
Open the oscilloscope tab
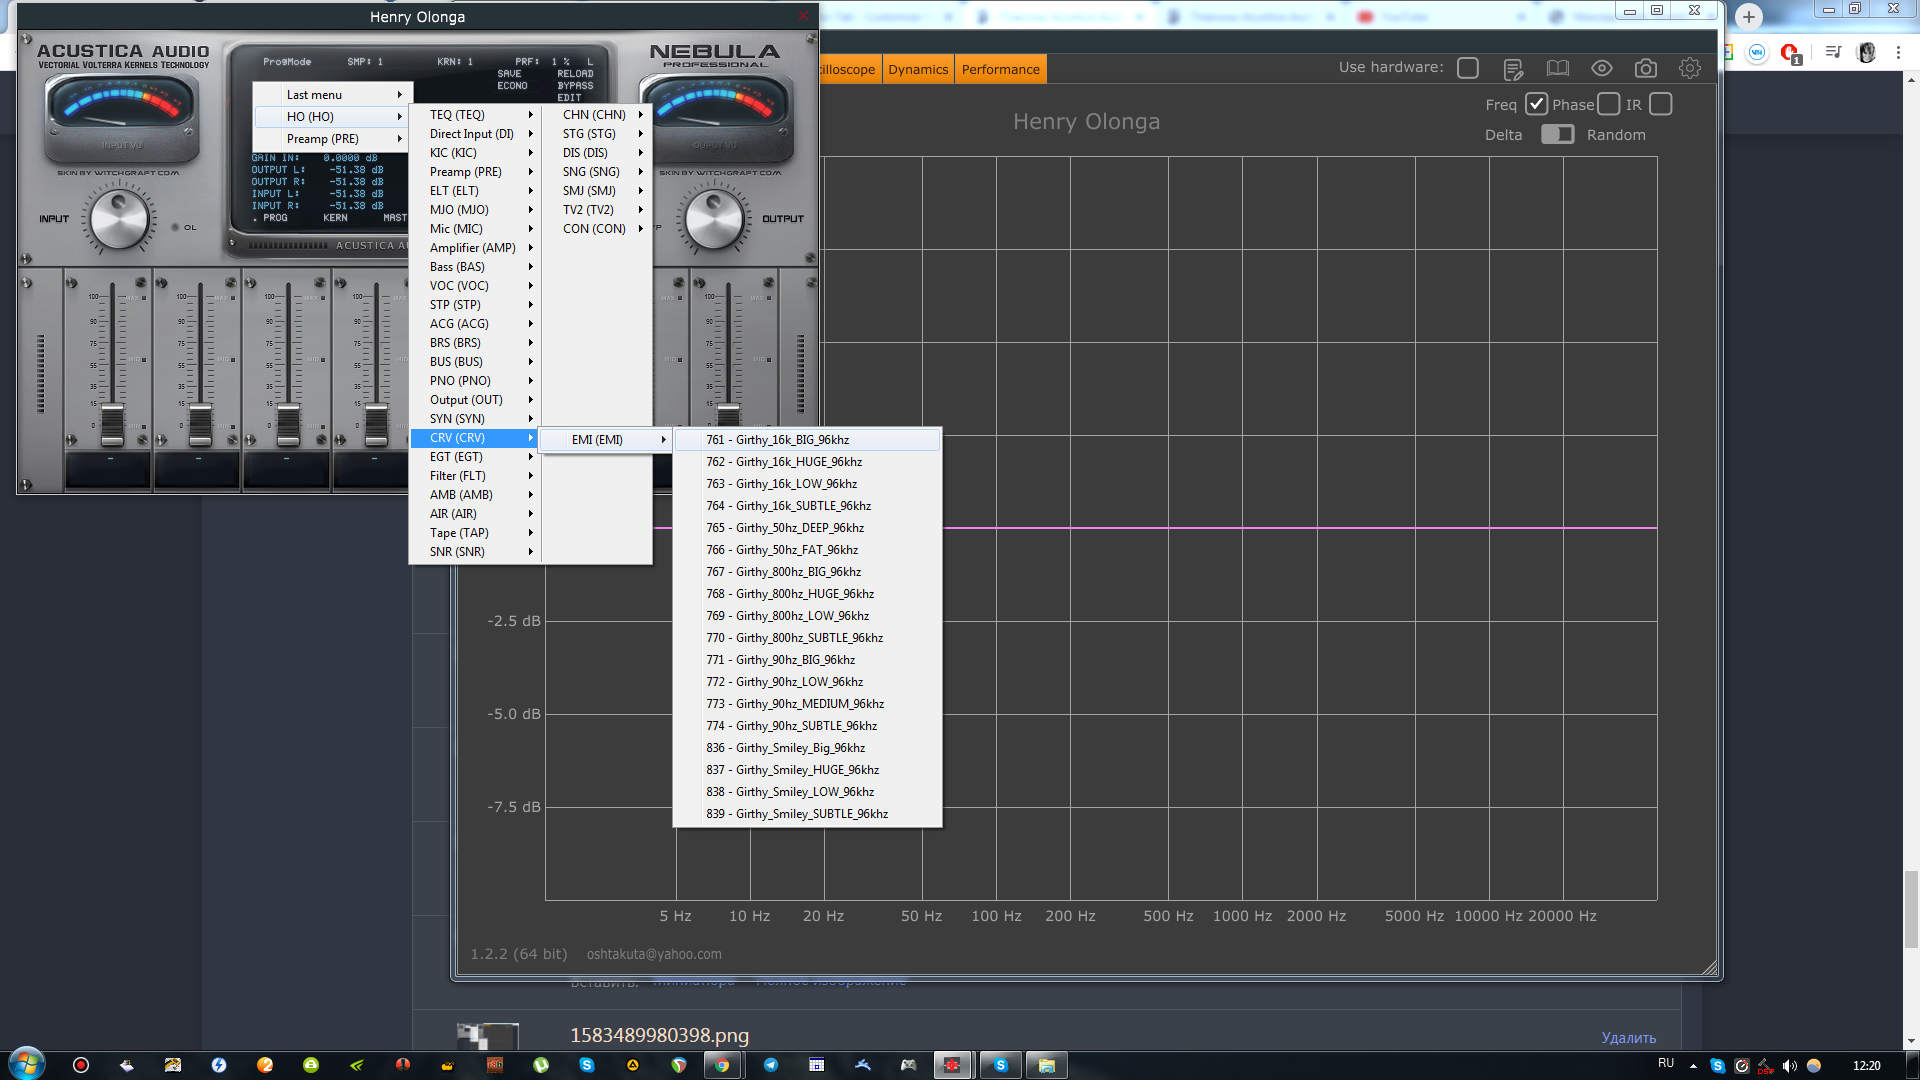click(x=849, y=69)
